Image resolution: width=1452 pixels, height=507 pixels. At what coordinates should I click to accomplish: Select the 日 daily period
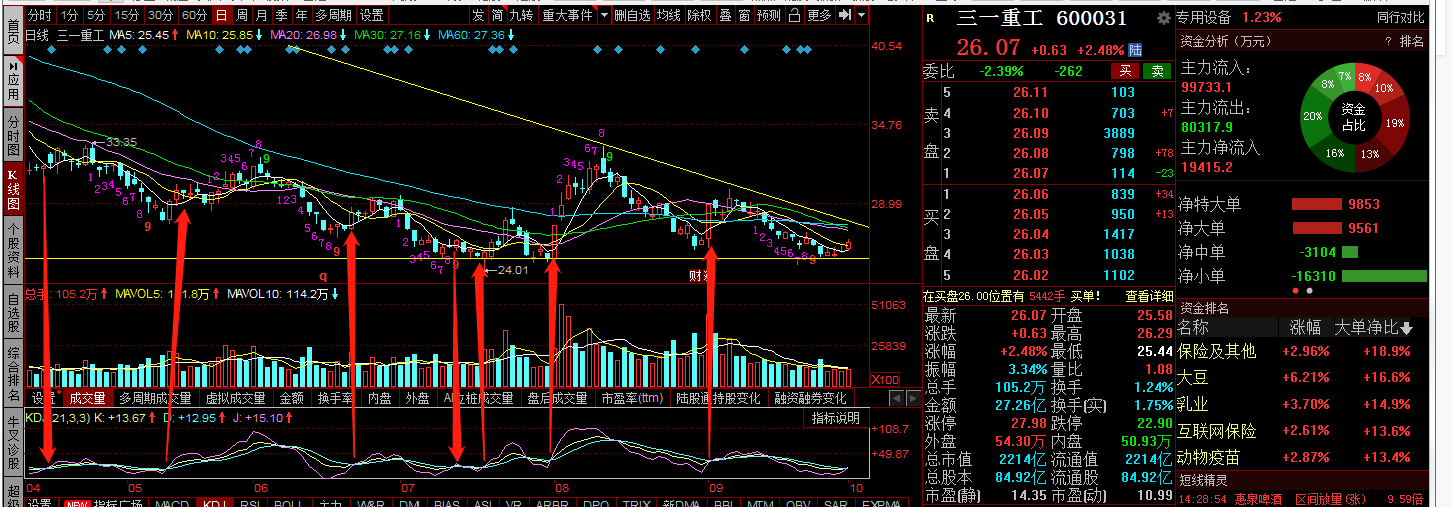(220, 15)
